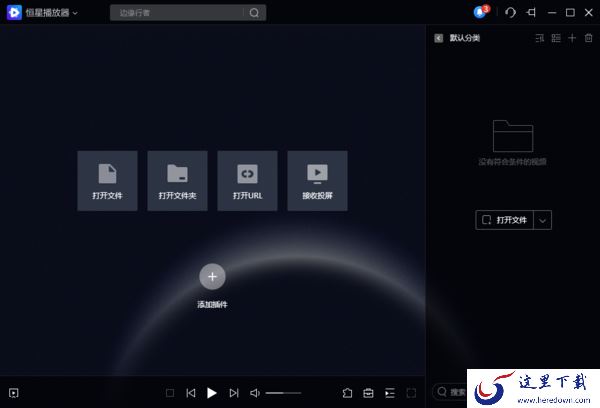600x408 pixels.
Task: Switch the playlist view mode icon
Action: point(556,38)
